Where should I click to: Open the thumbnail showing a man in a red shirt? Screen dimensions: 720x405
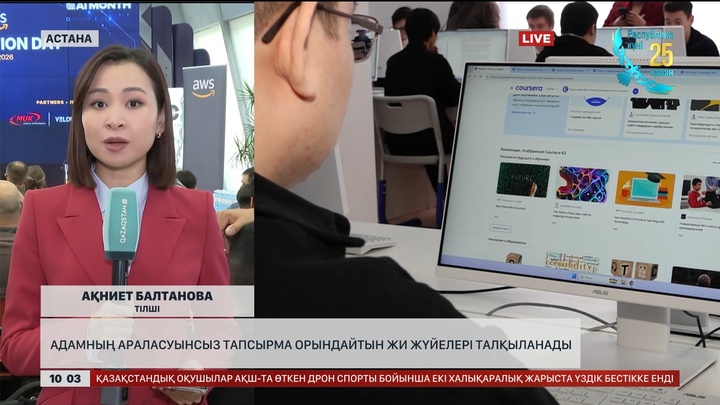[701, 192]
